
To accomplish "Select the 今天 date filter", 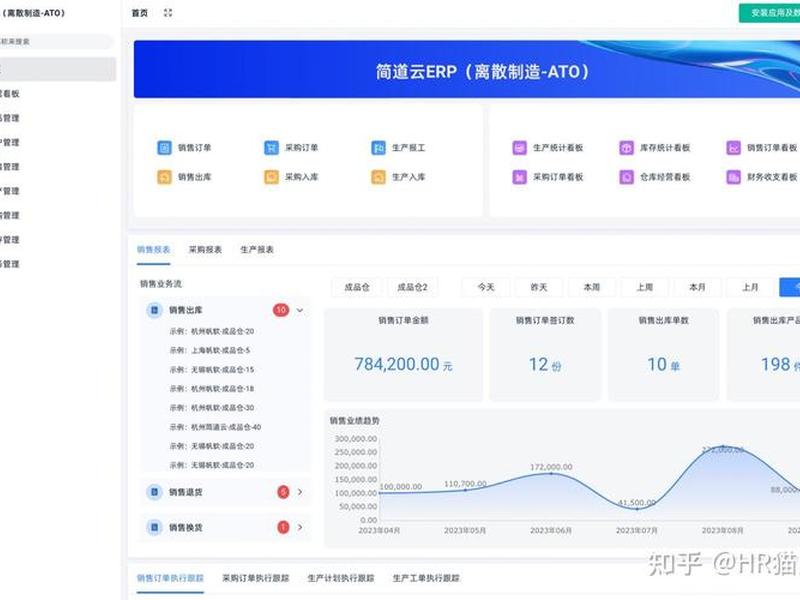I will click(x=486, y=287).
